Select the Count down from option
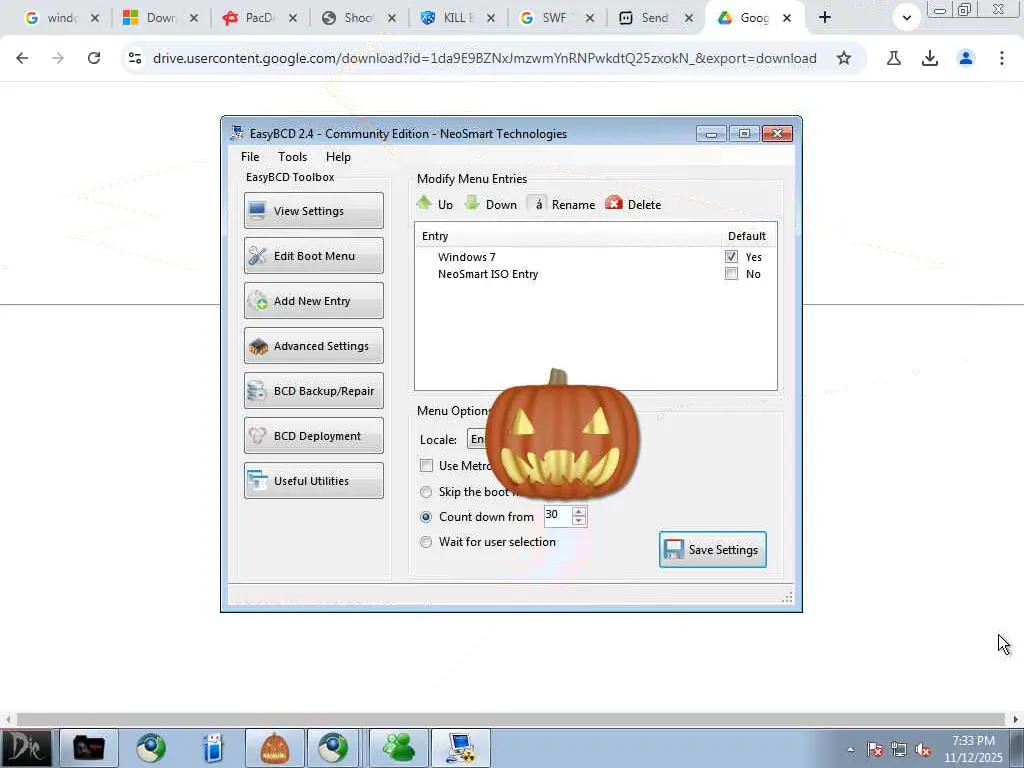This screenshot has width=1024, height=768. (x=426, y=517)
